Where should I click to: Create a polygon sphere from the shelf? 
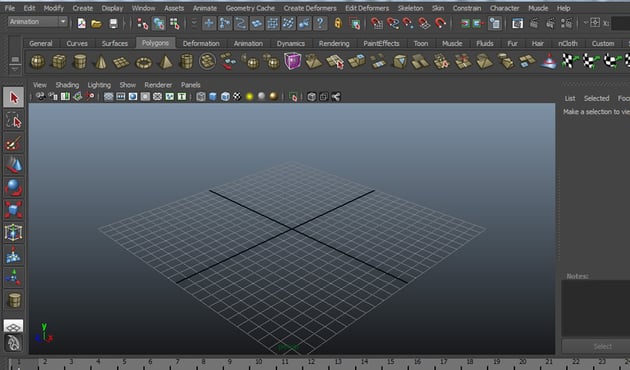click(38, 62)
